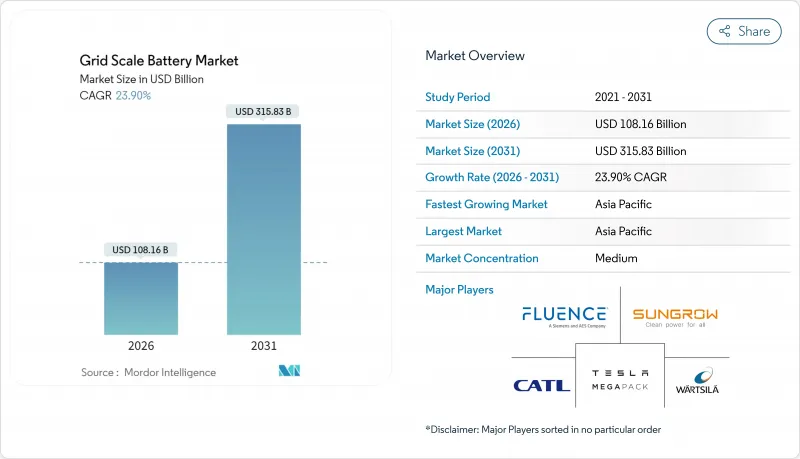Click the Share button
The image size is (800, 459).
pyautogui.click(x=744, y=31)
